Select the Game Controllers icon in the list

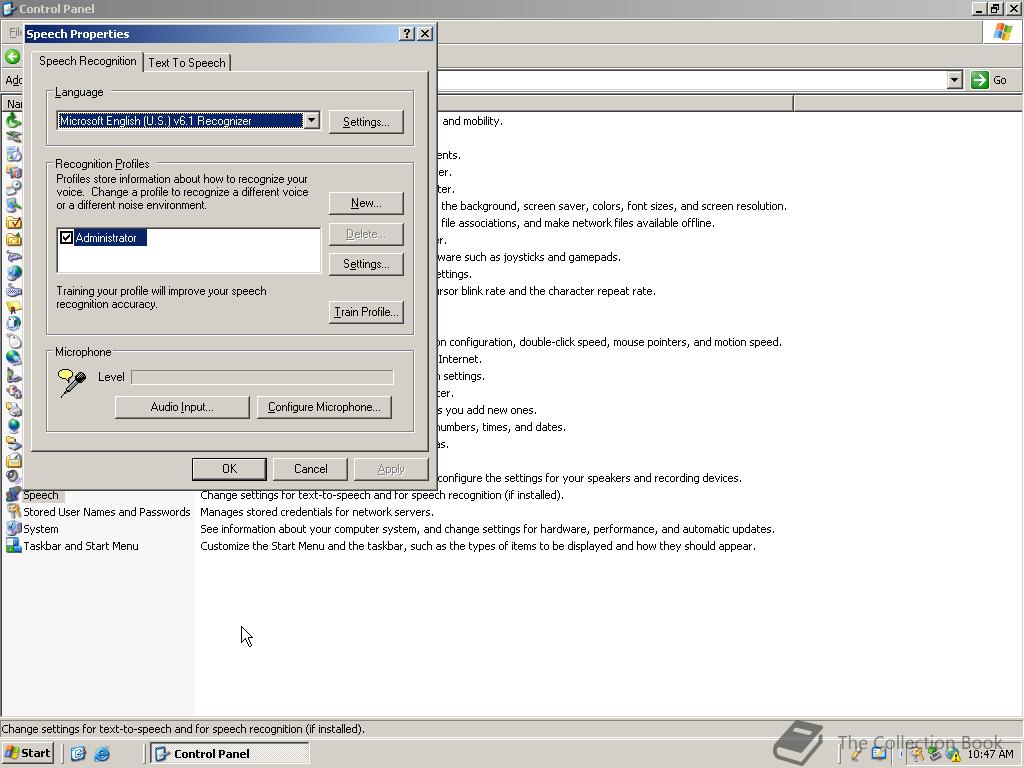tap(13, 257)
